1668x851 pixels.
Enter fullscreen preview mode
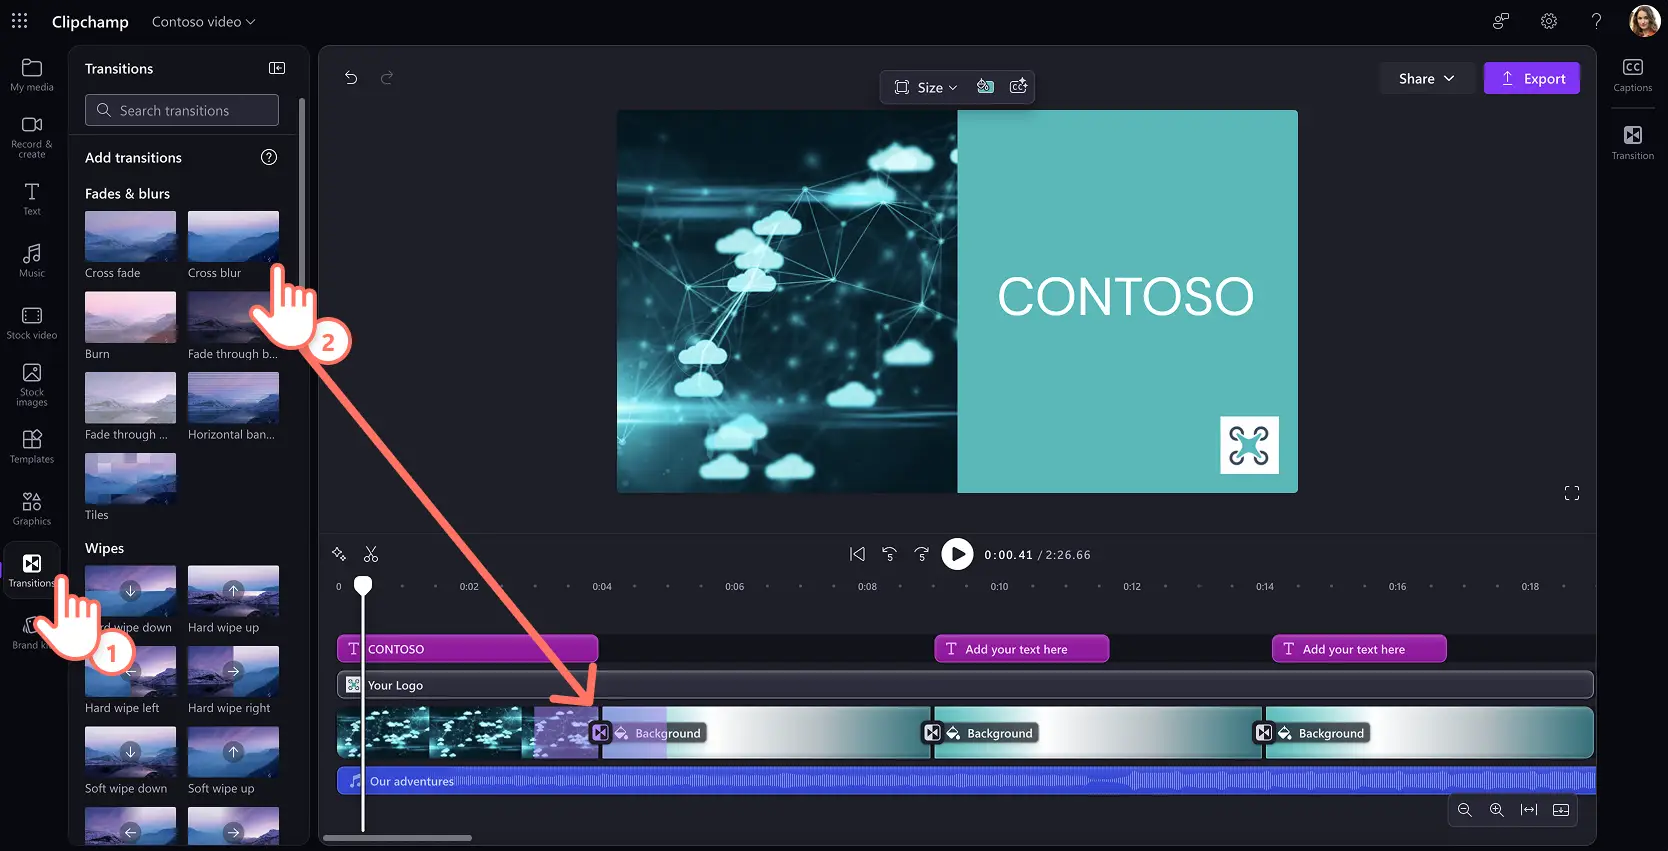(x=1572, y=493)
